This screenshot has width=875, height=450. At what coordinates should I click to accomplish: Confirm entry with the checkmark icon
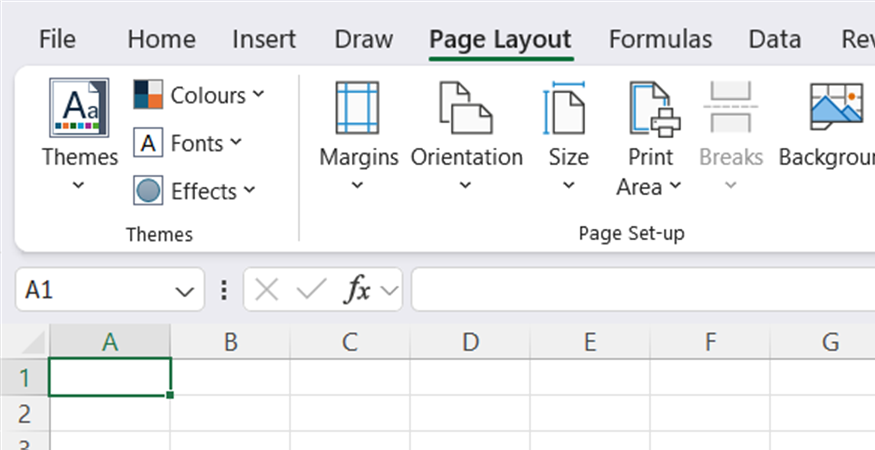[x=311, y=290]
